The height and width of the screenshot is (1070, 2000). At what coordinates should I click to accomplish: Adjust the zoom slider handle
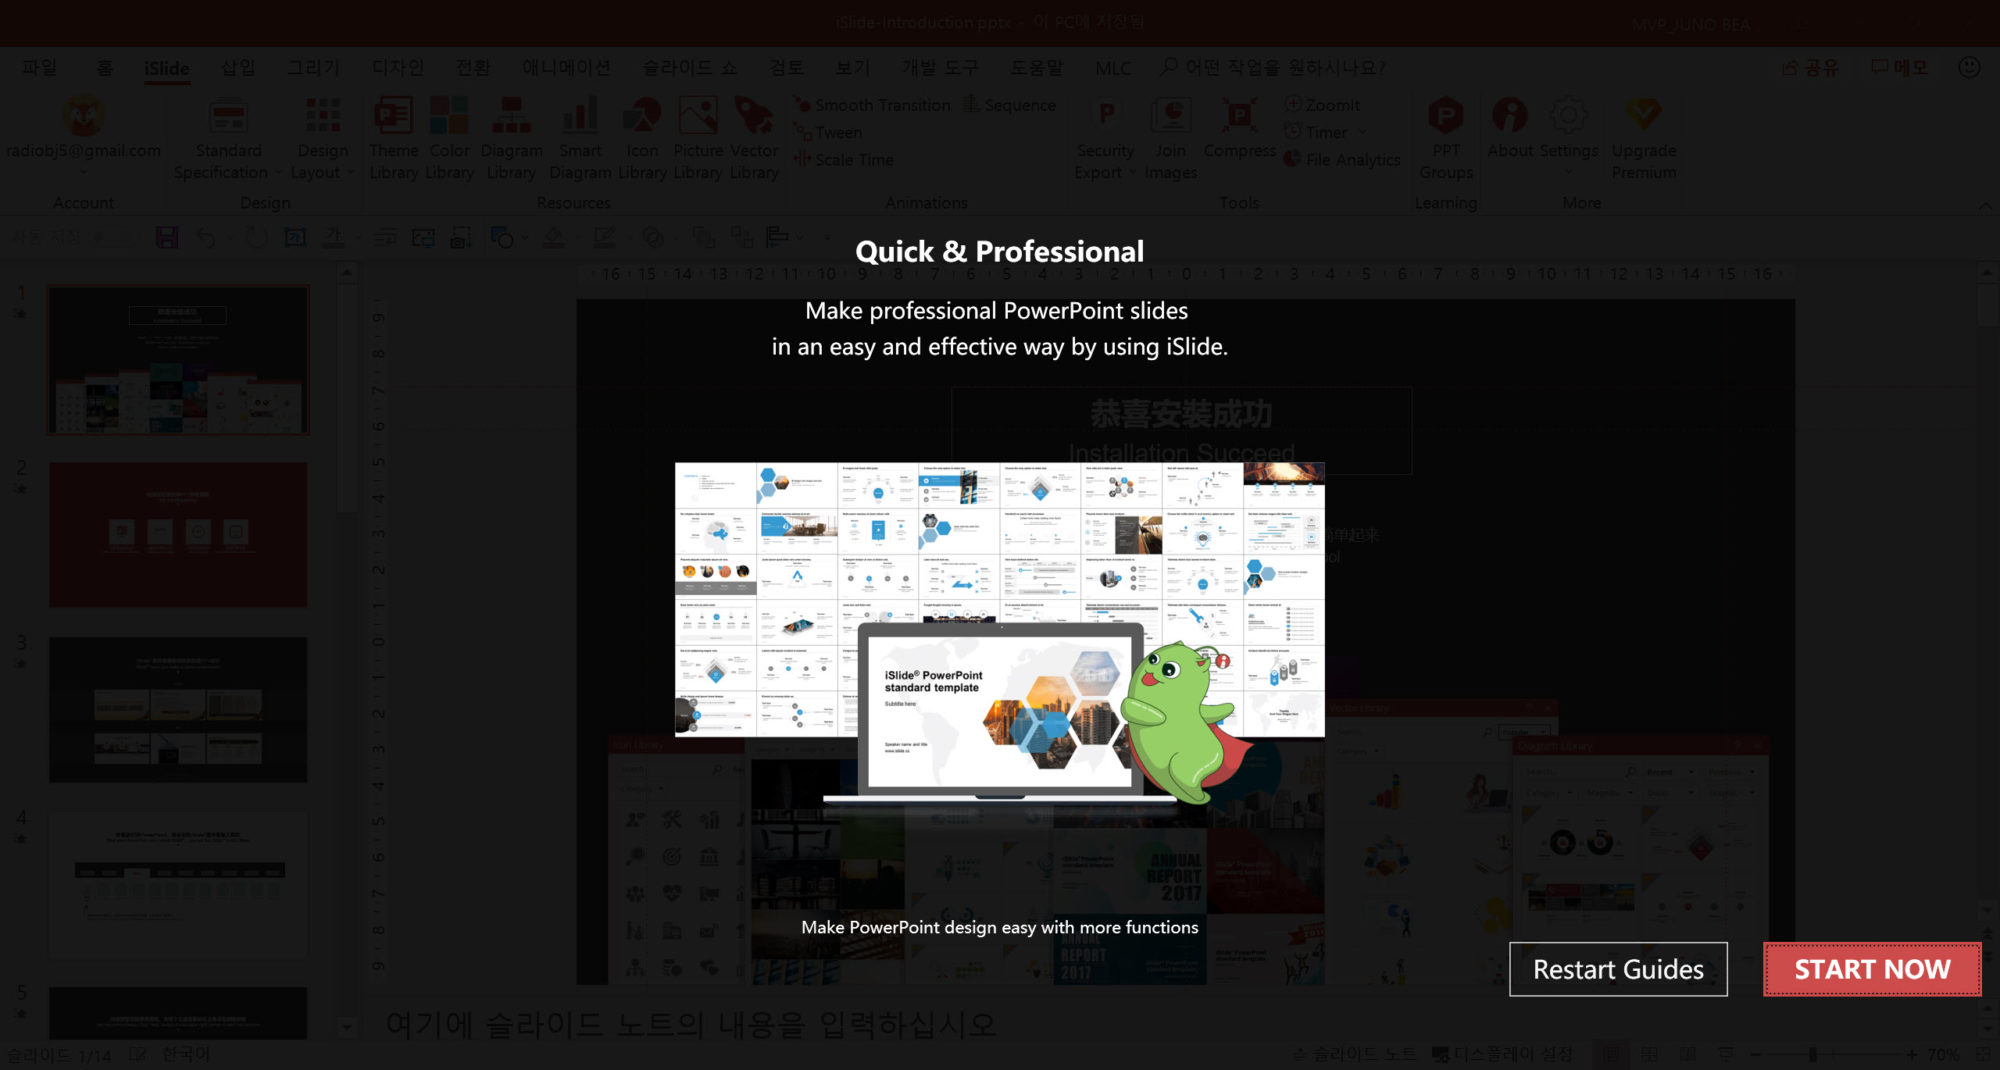[x=1812, y=1054]
